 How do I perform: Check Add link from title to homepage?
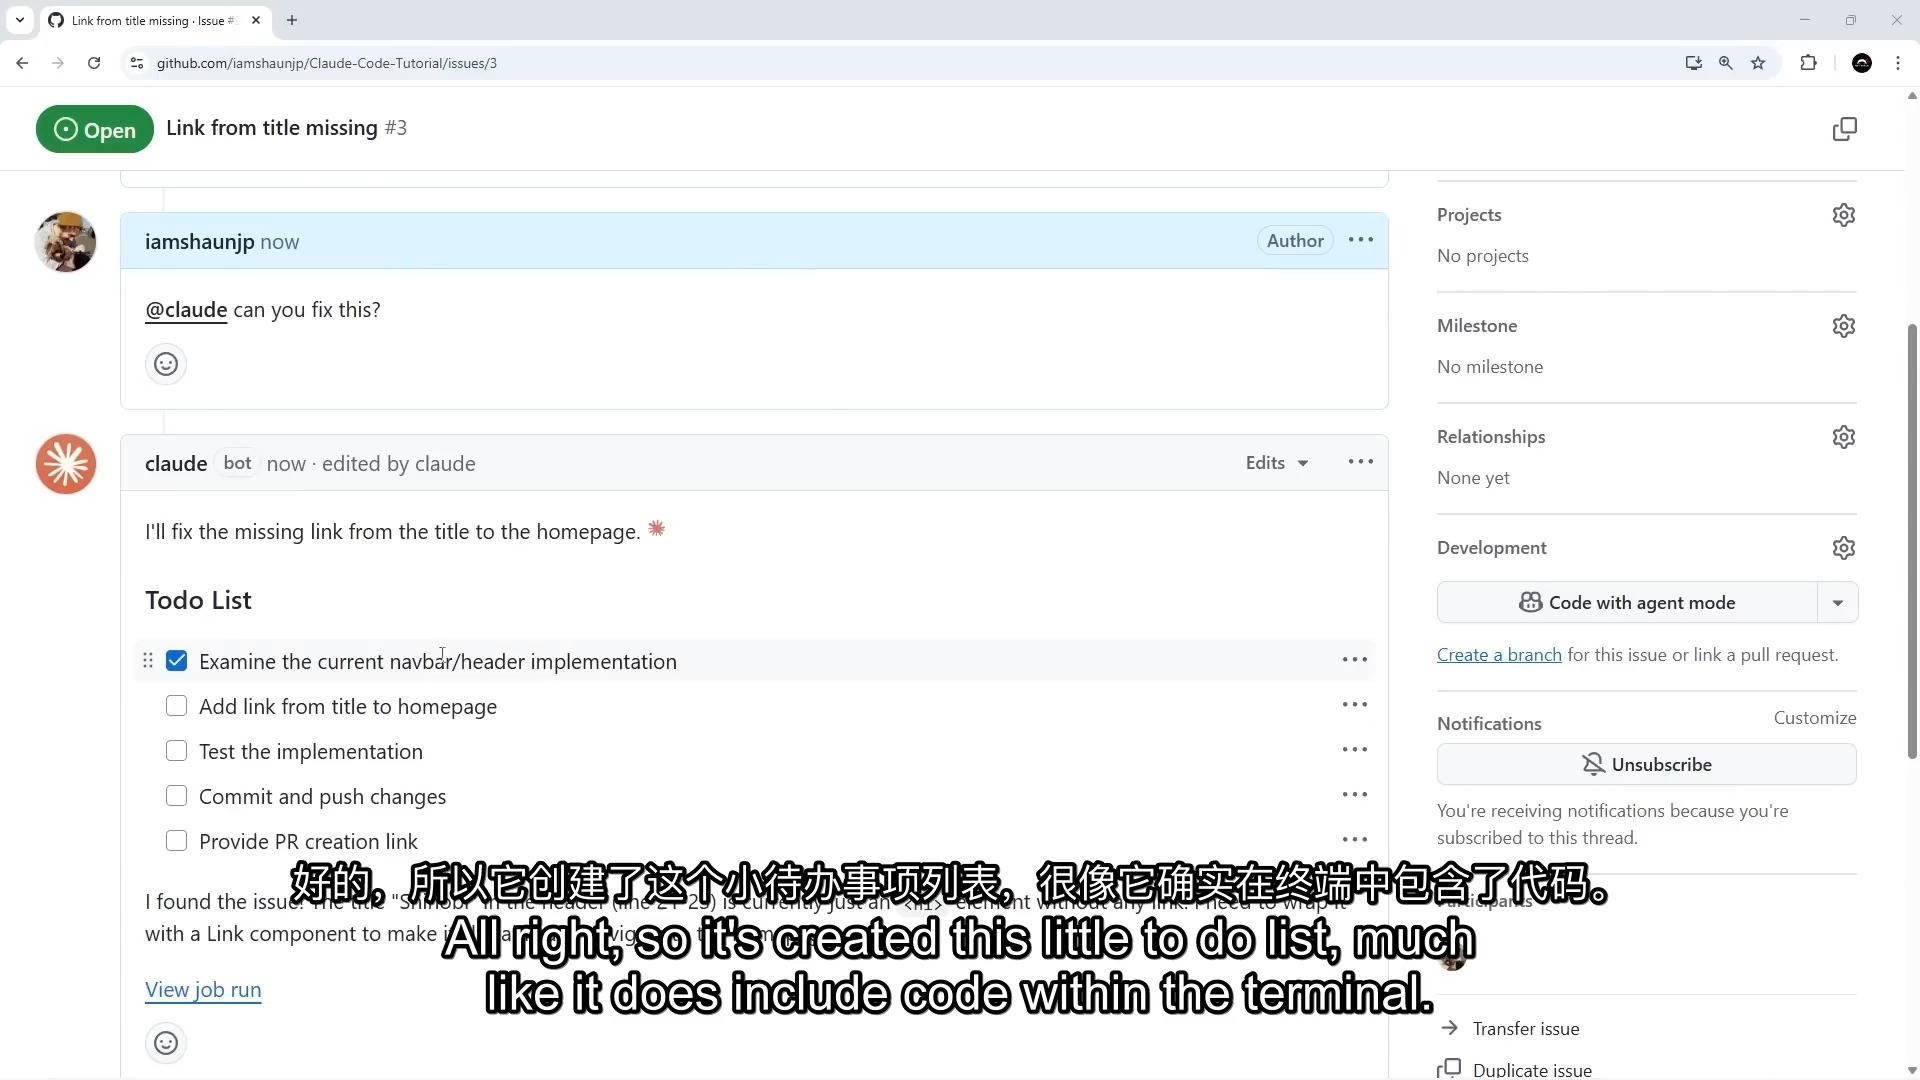177,706
